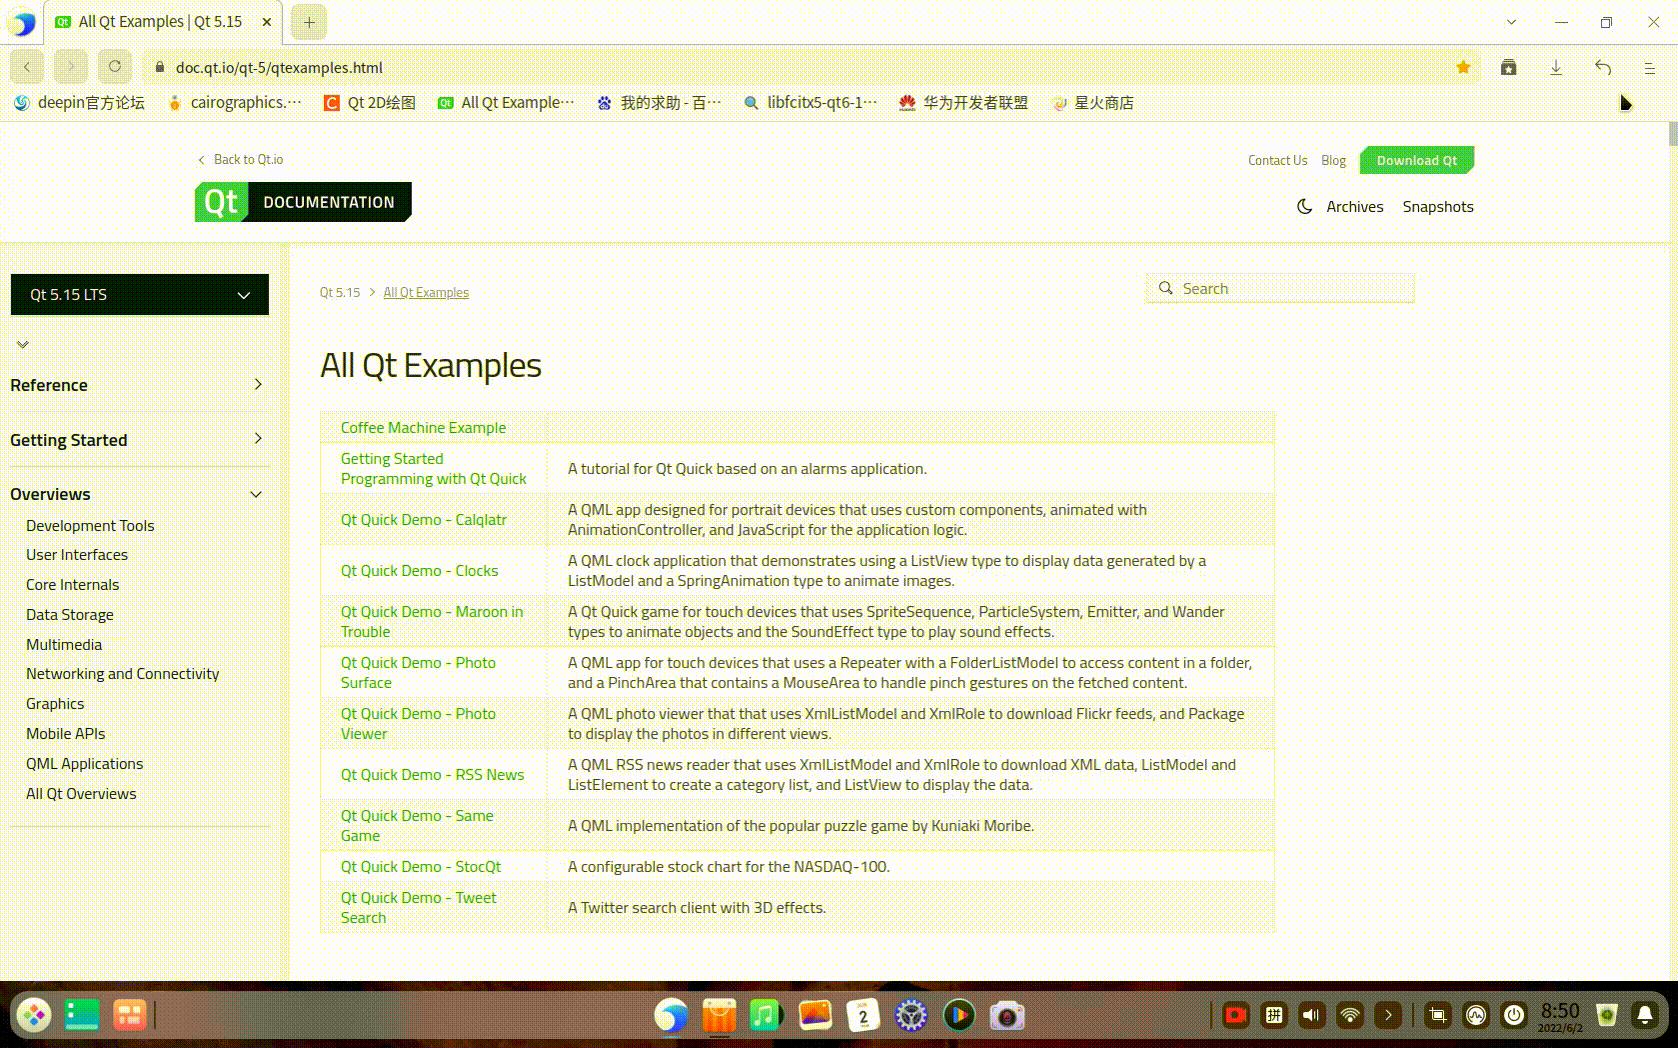This screenshot has height=1048, width=1678.
Task: Click the lock icon in the address bar
Action: [159, 67]
